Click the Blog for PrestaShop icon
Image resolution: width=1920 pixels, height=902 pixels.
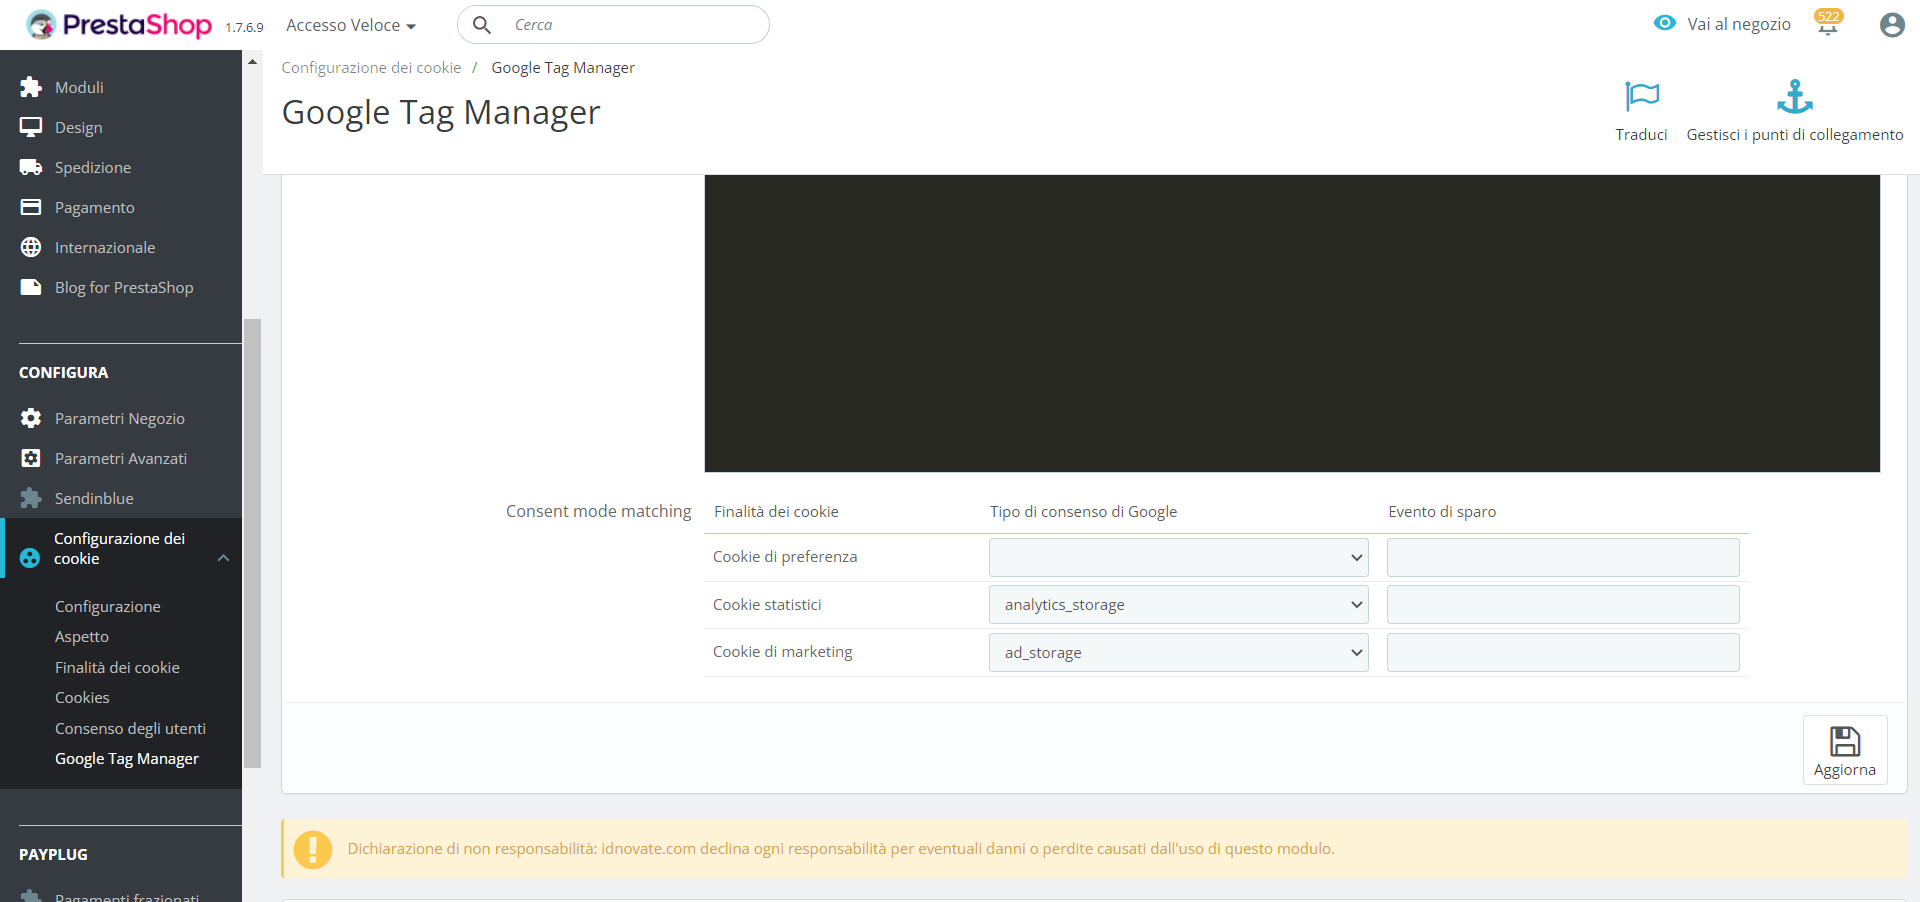31,287
